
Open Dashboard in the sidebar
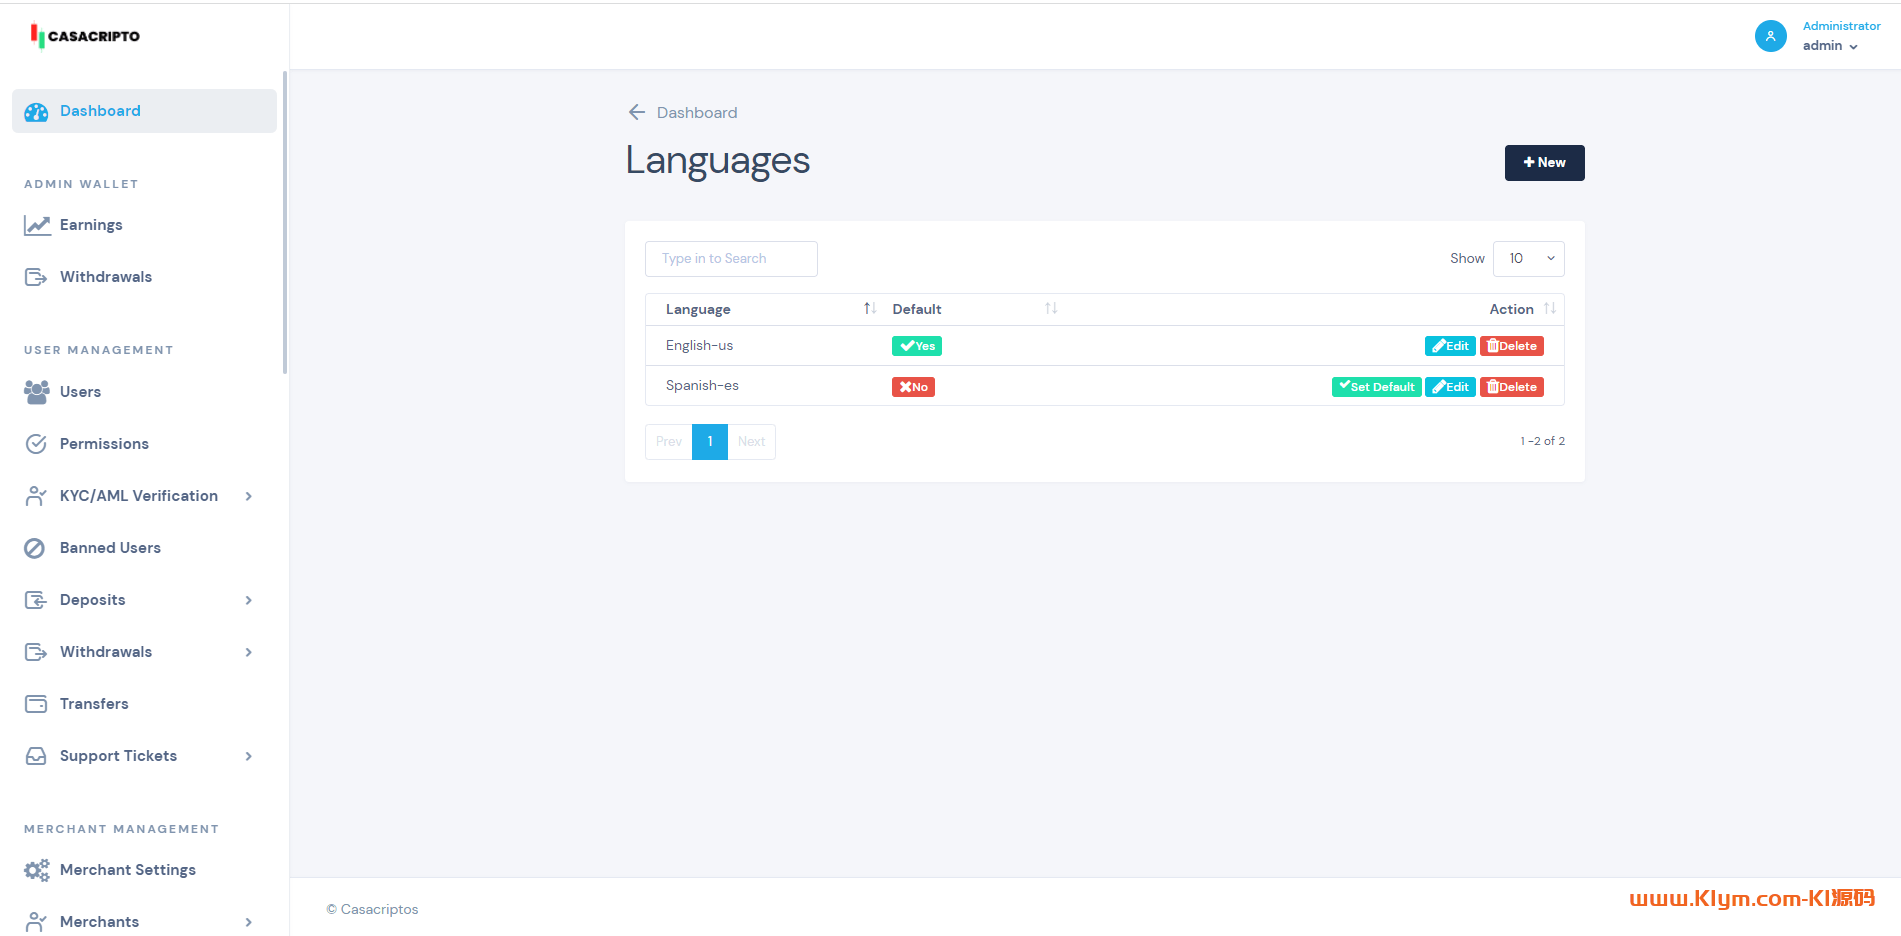[144, 111]
